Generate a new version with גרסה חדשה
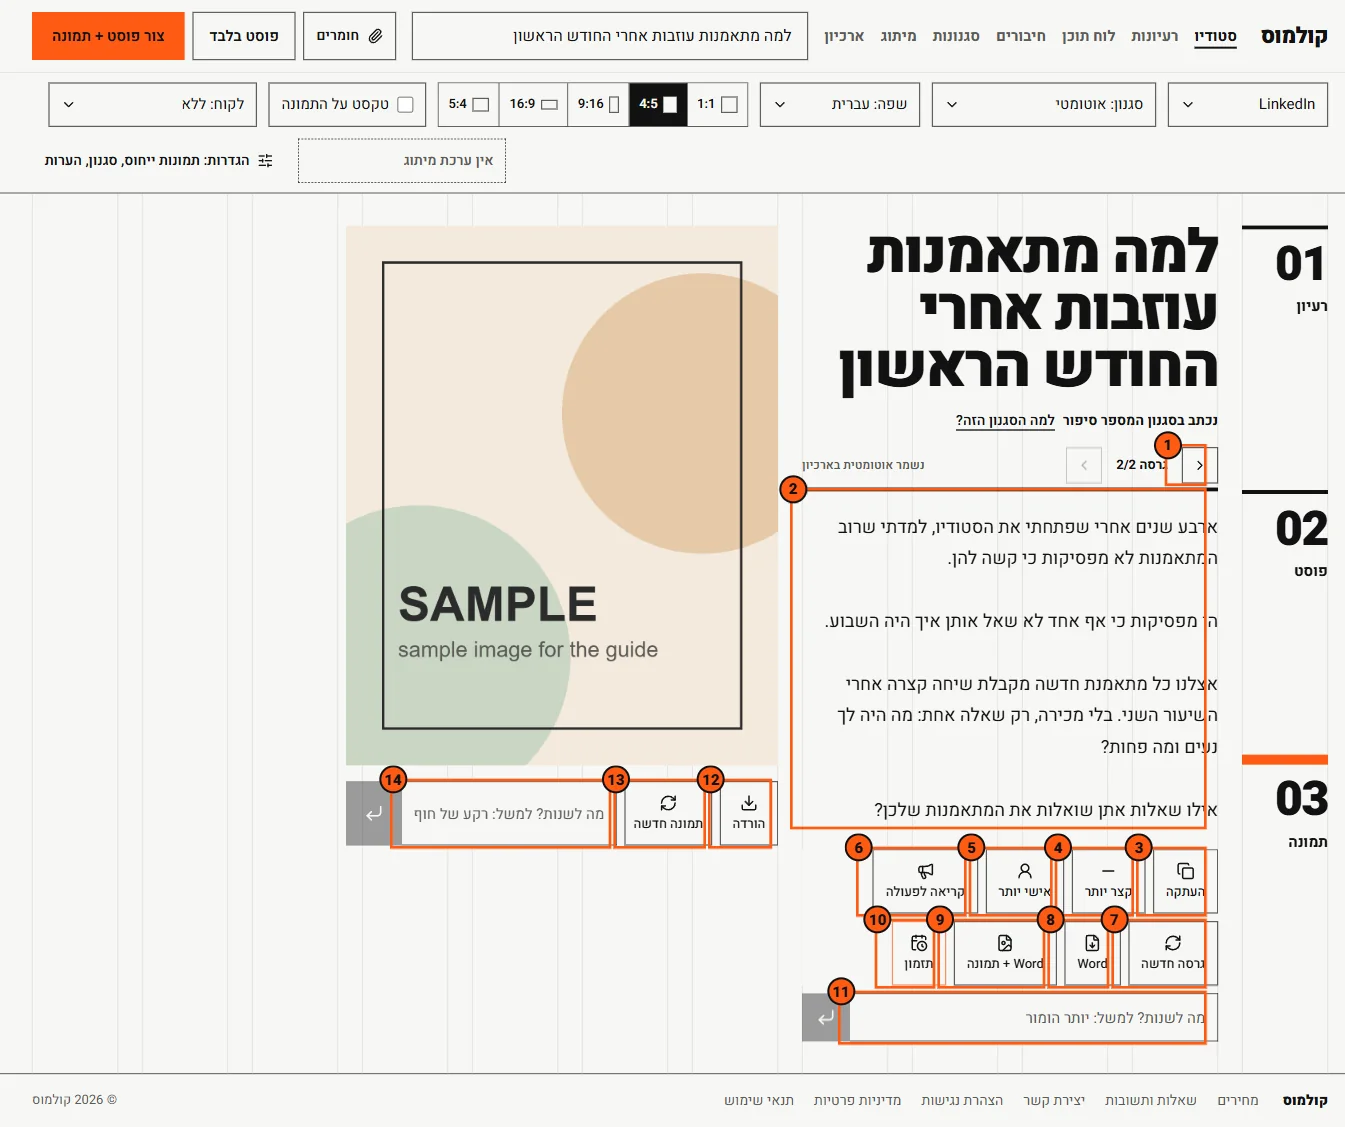Viewport: 1345px width, 1127px height. 1172,953
